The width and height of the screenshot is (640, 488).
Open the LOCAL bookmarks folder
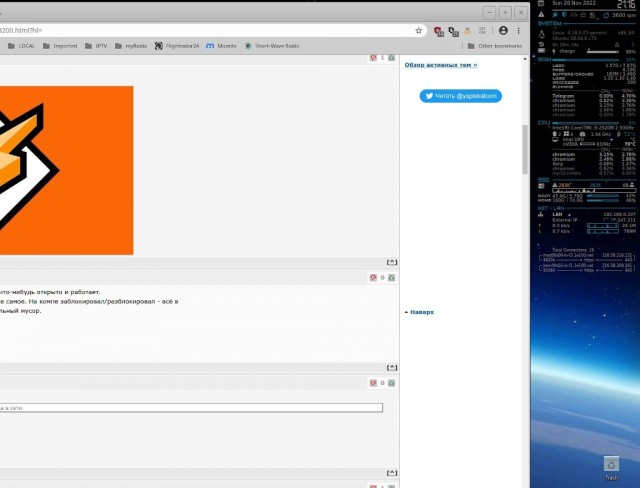(21, 46)
